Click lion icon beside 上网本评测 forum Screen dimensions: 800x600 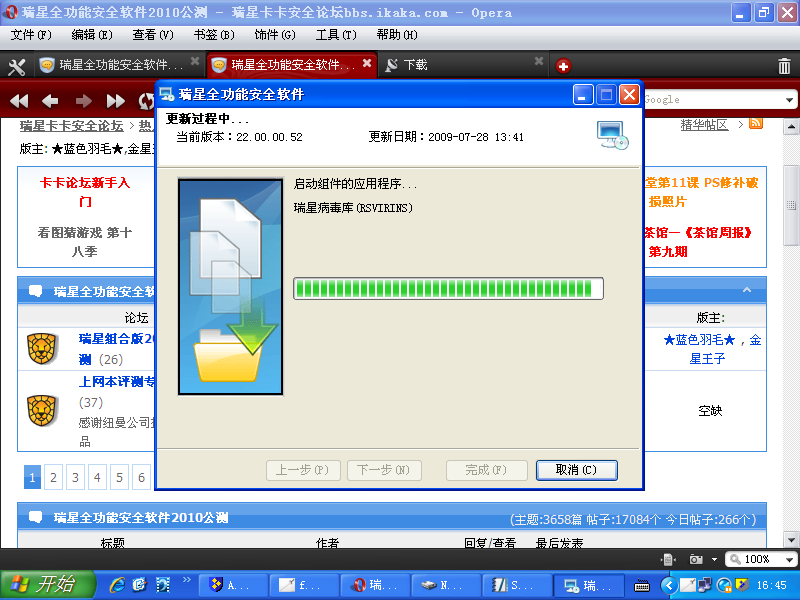point(42,410)
